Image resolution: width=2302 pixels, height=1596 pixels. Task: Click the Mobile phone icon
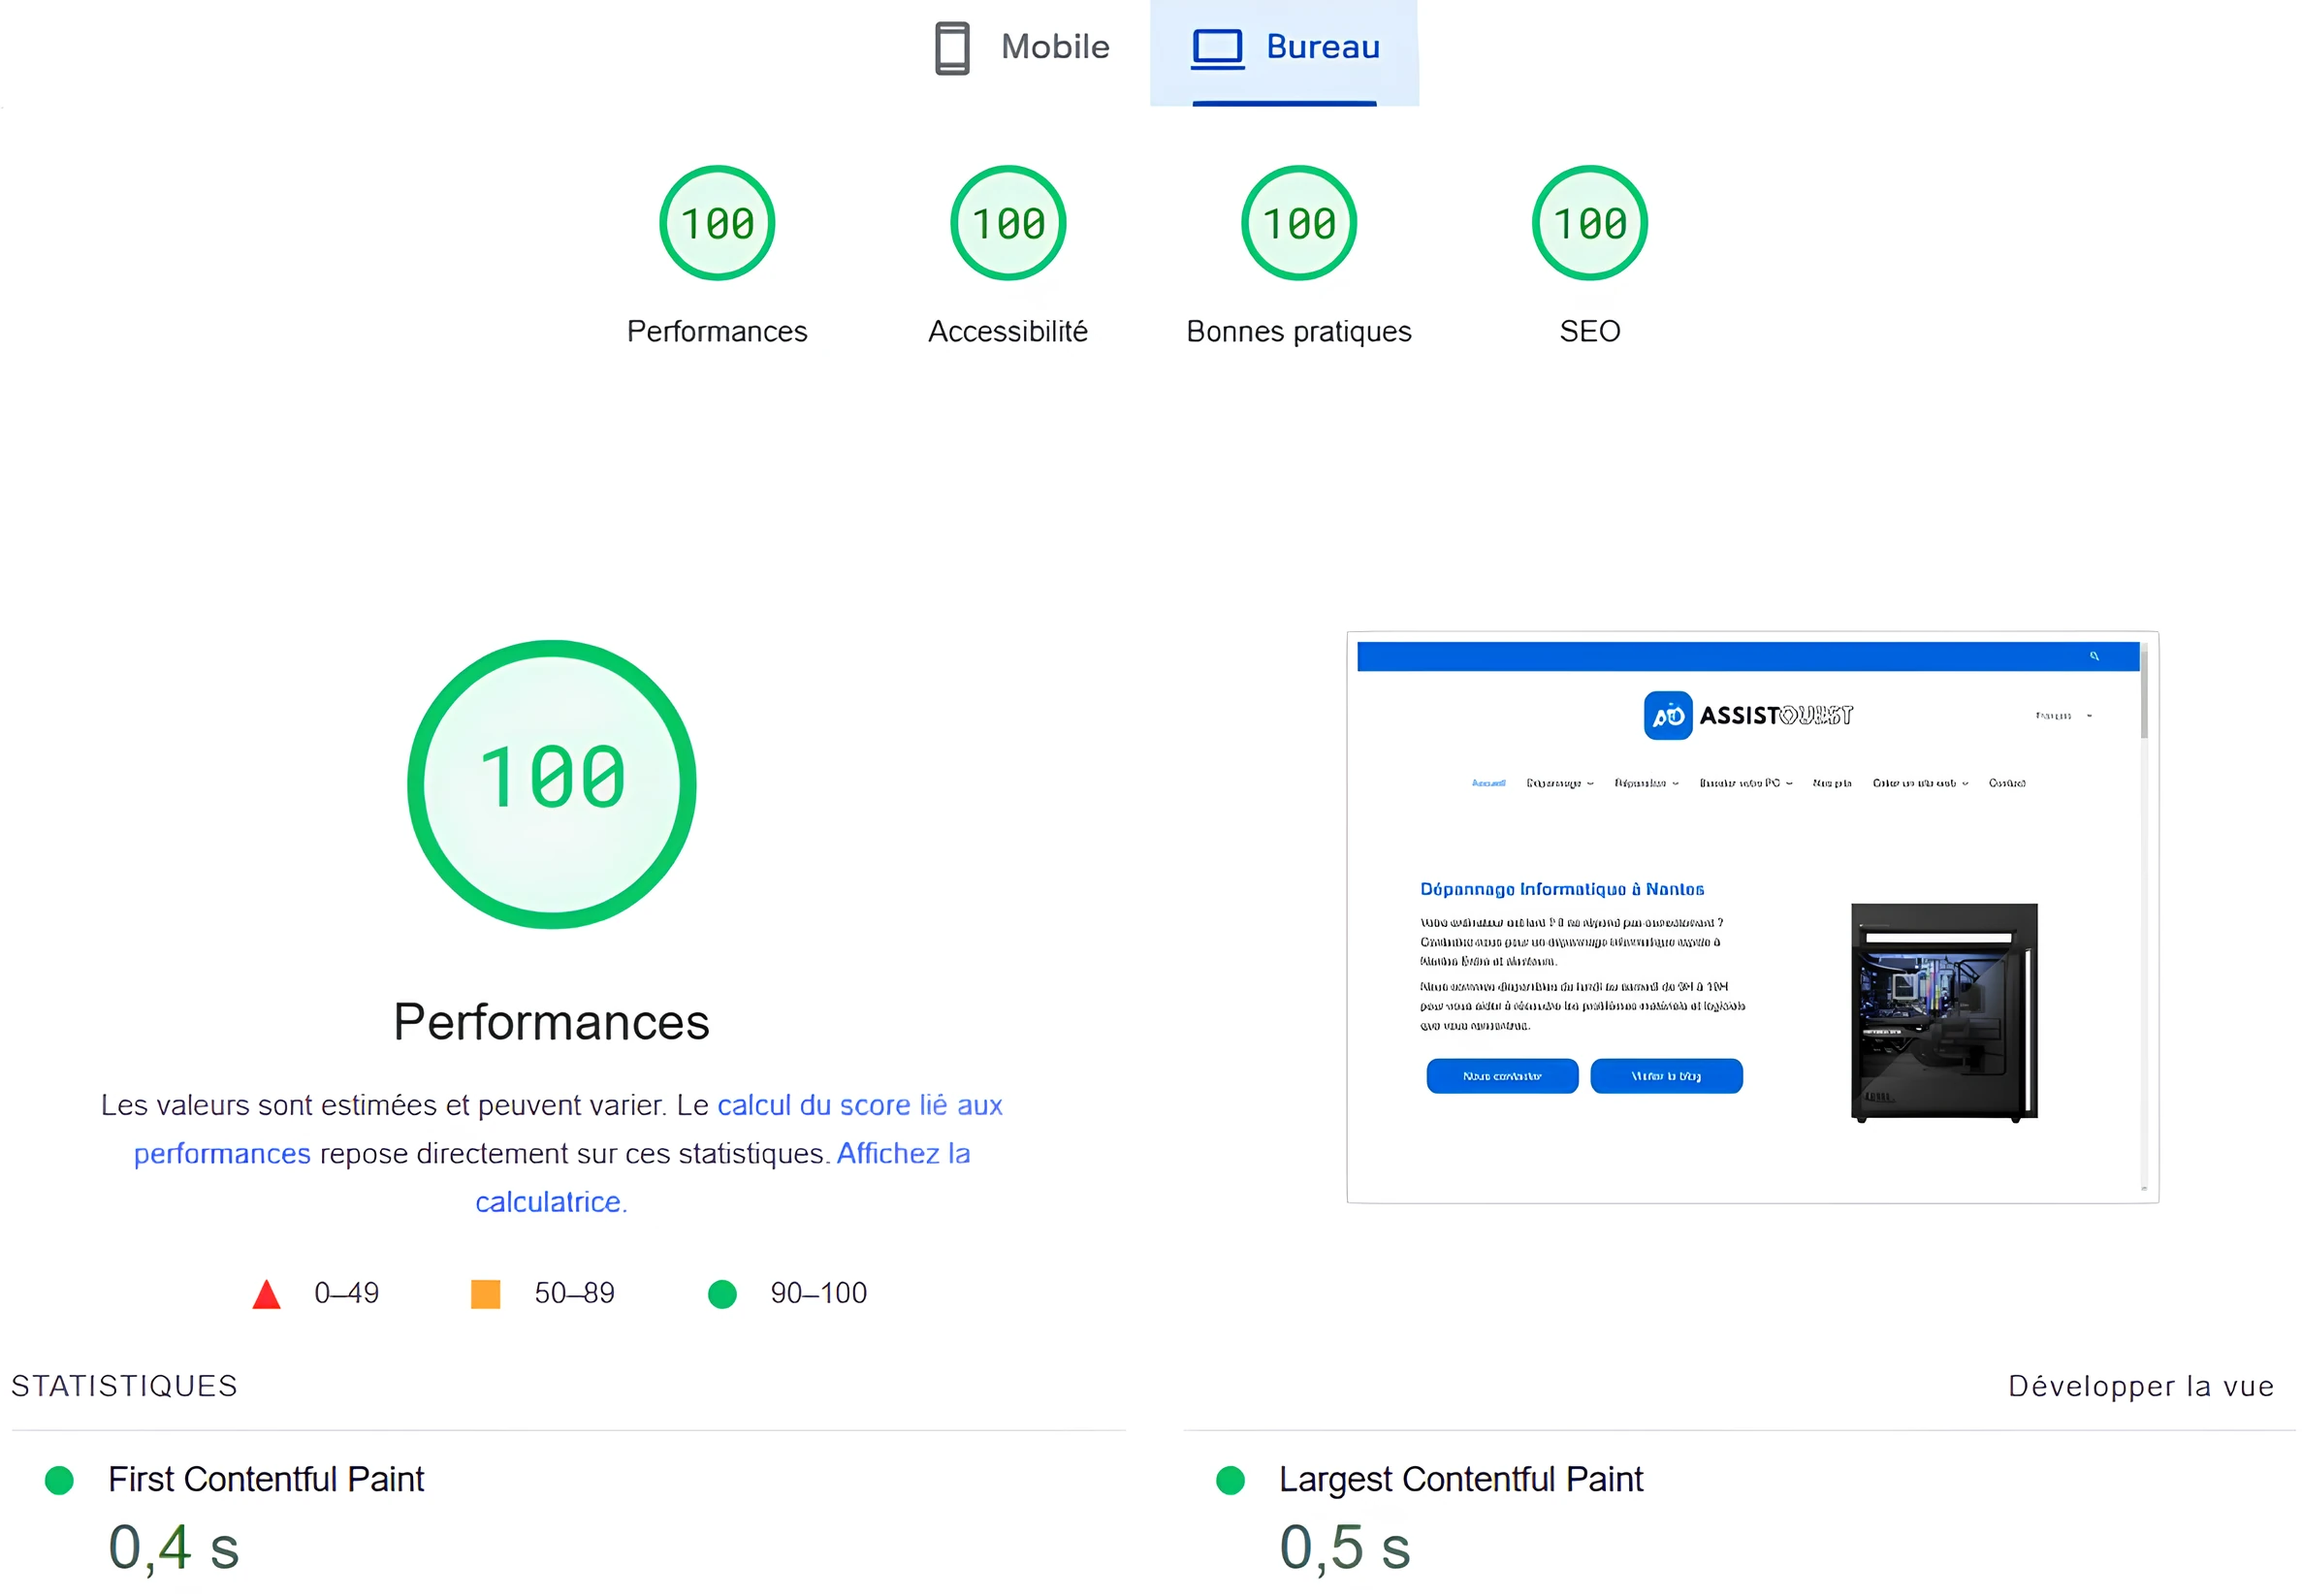(x=951, y=48)
